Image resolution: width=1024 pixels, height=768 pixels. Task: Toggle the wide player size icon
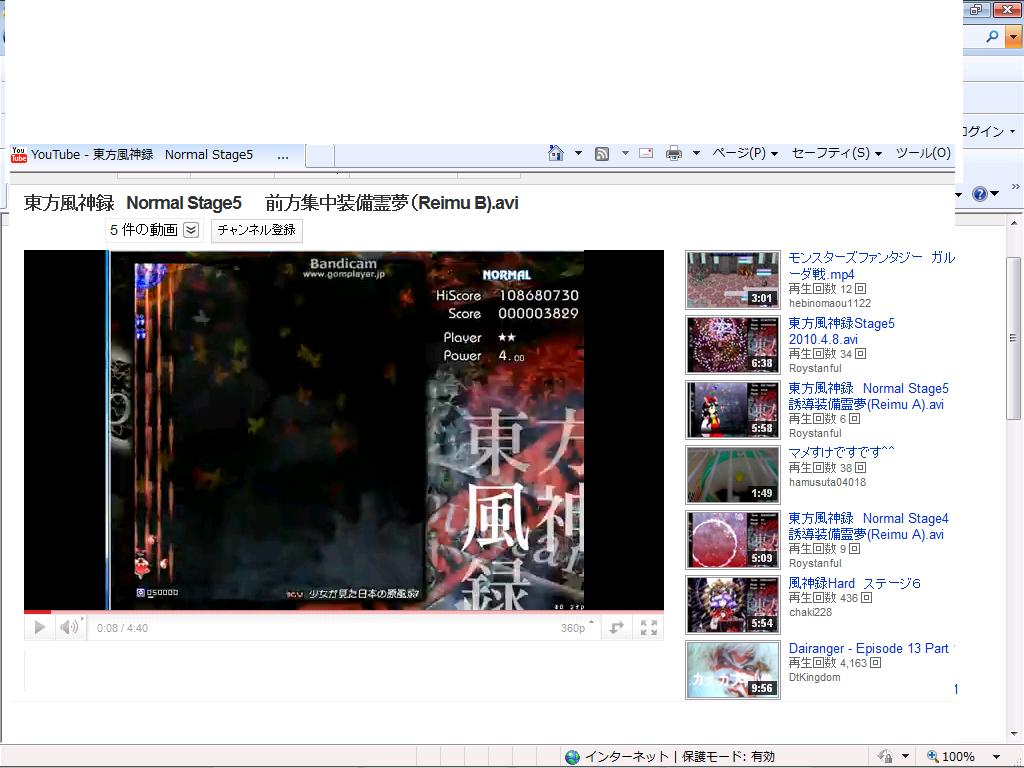click(616, 628)
